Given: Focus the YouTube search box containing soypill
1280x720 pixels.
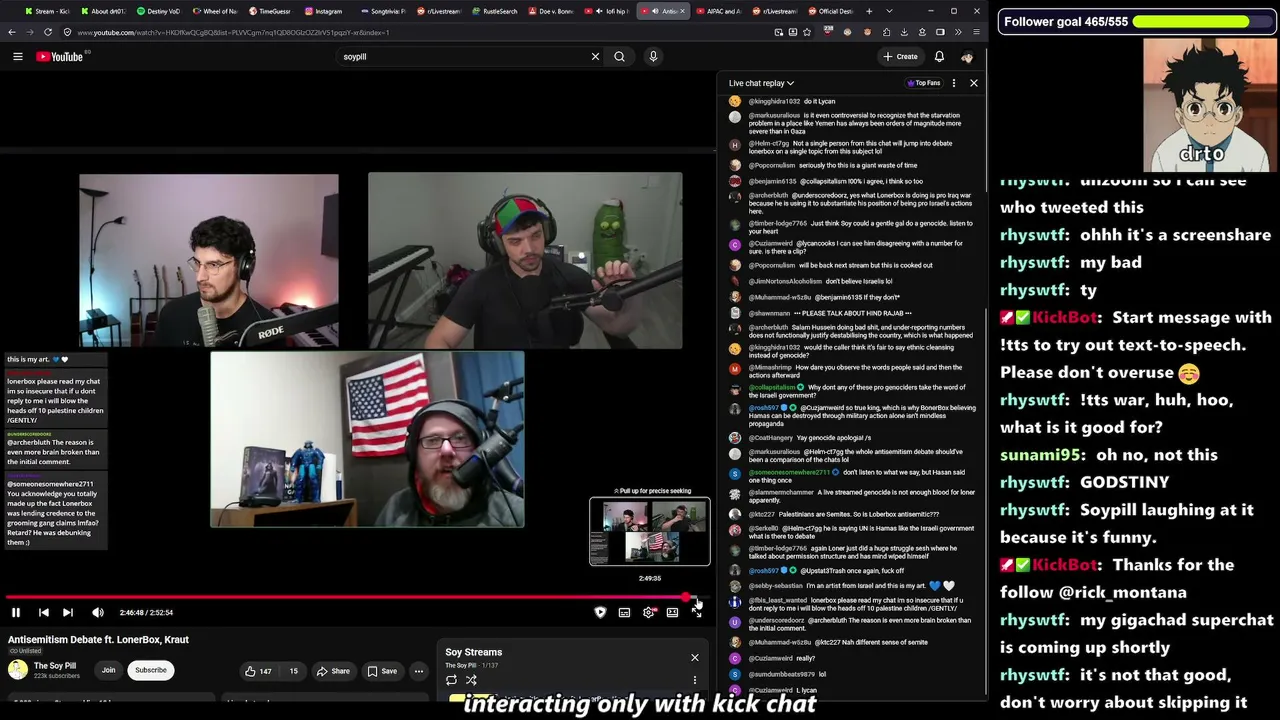Looking at the screenshot, I should tap(462, 57).
